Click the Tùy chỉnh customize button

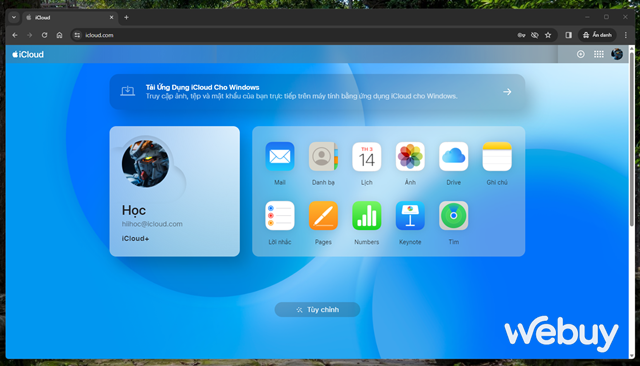317,310
